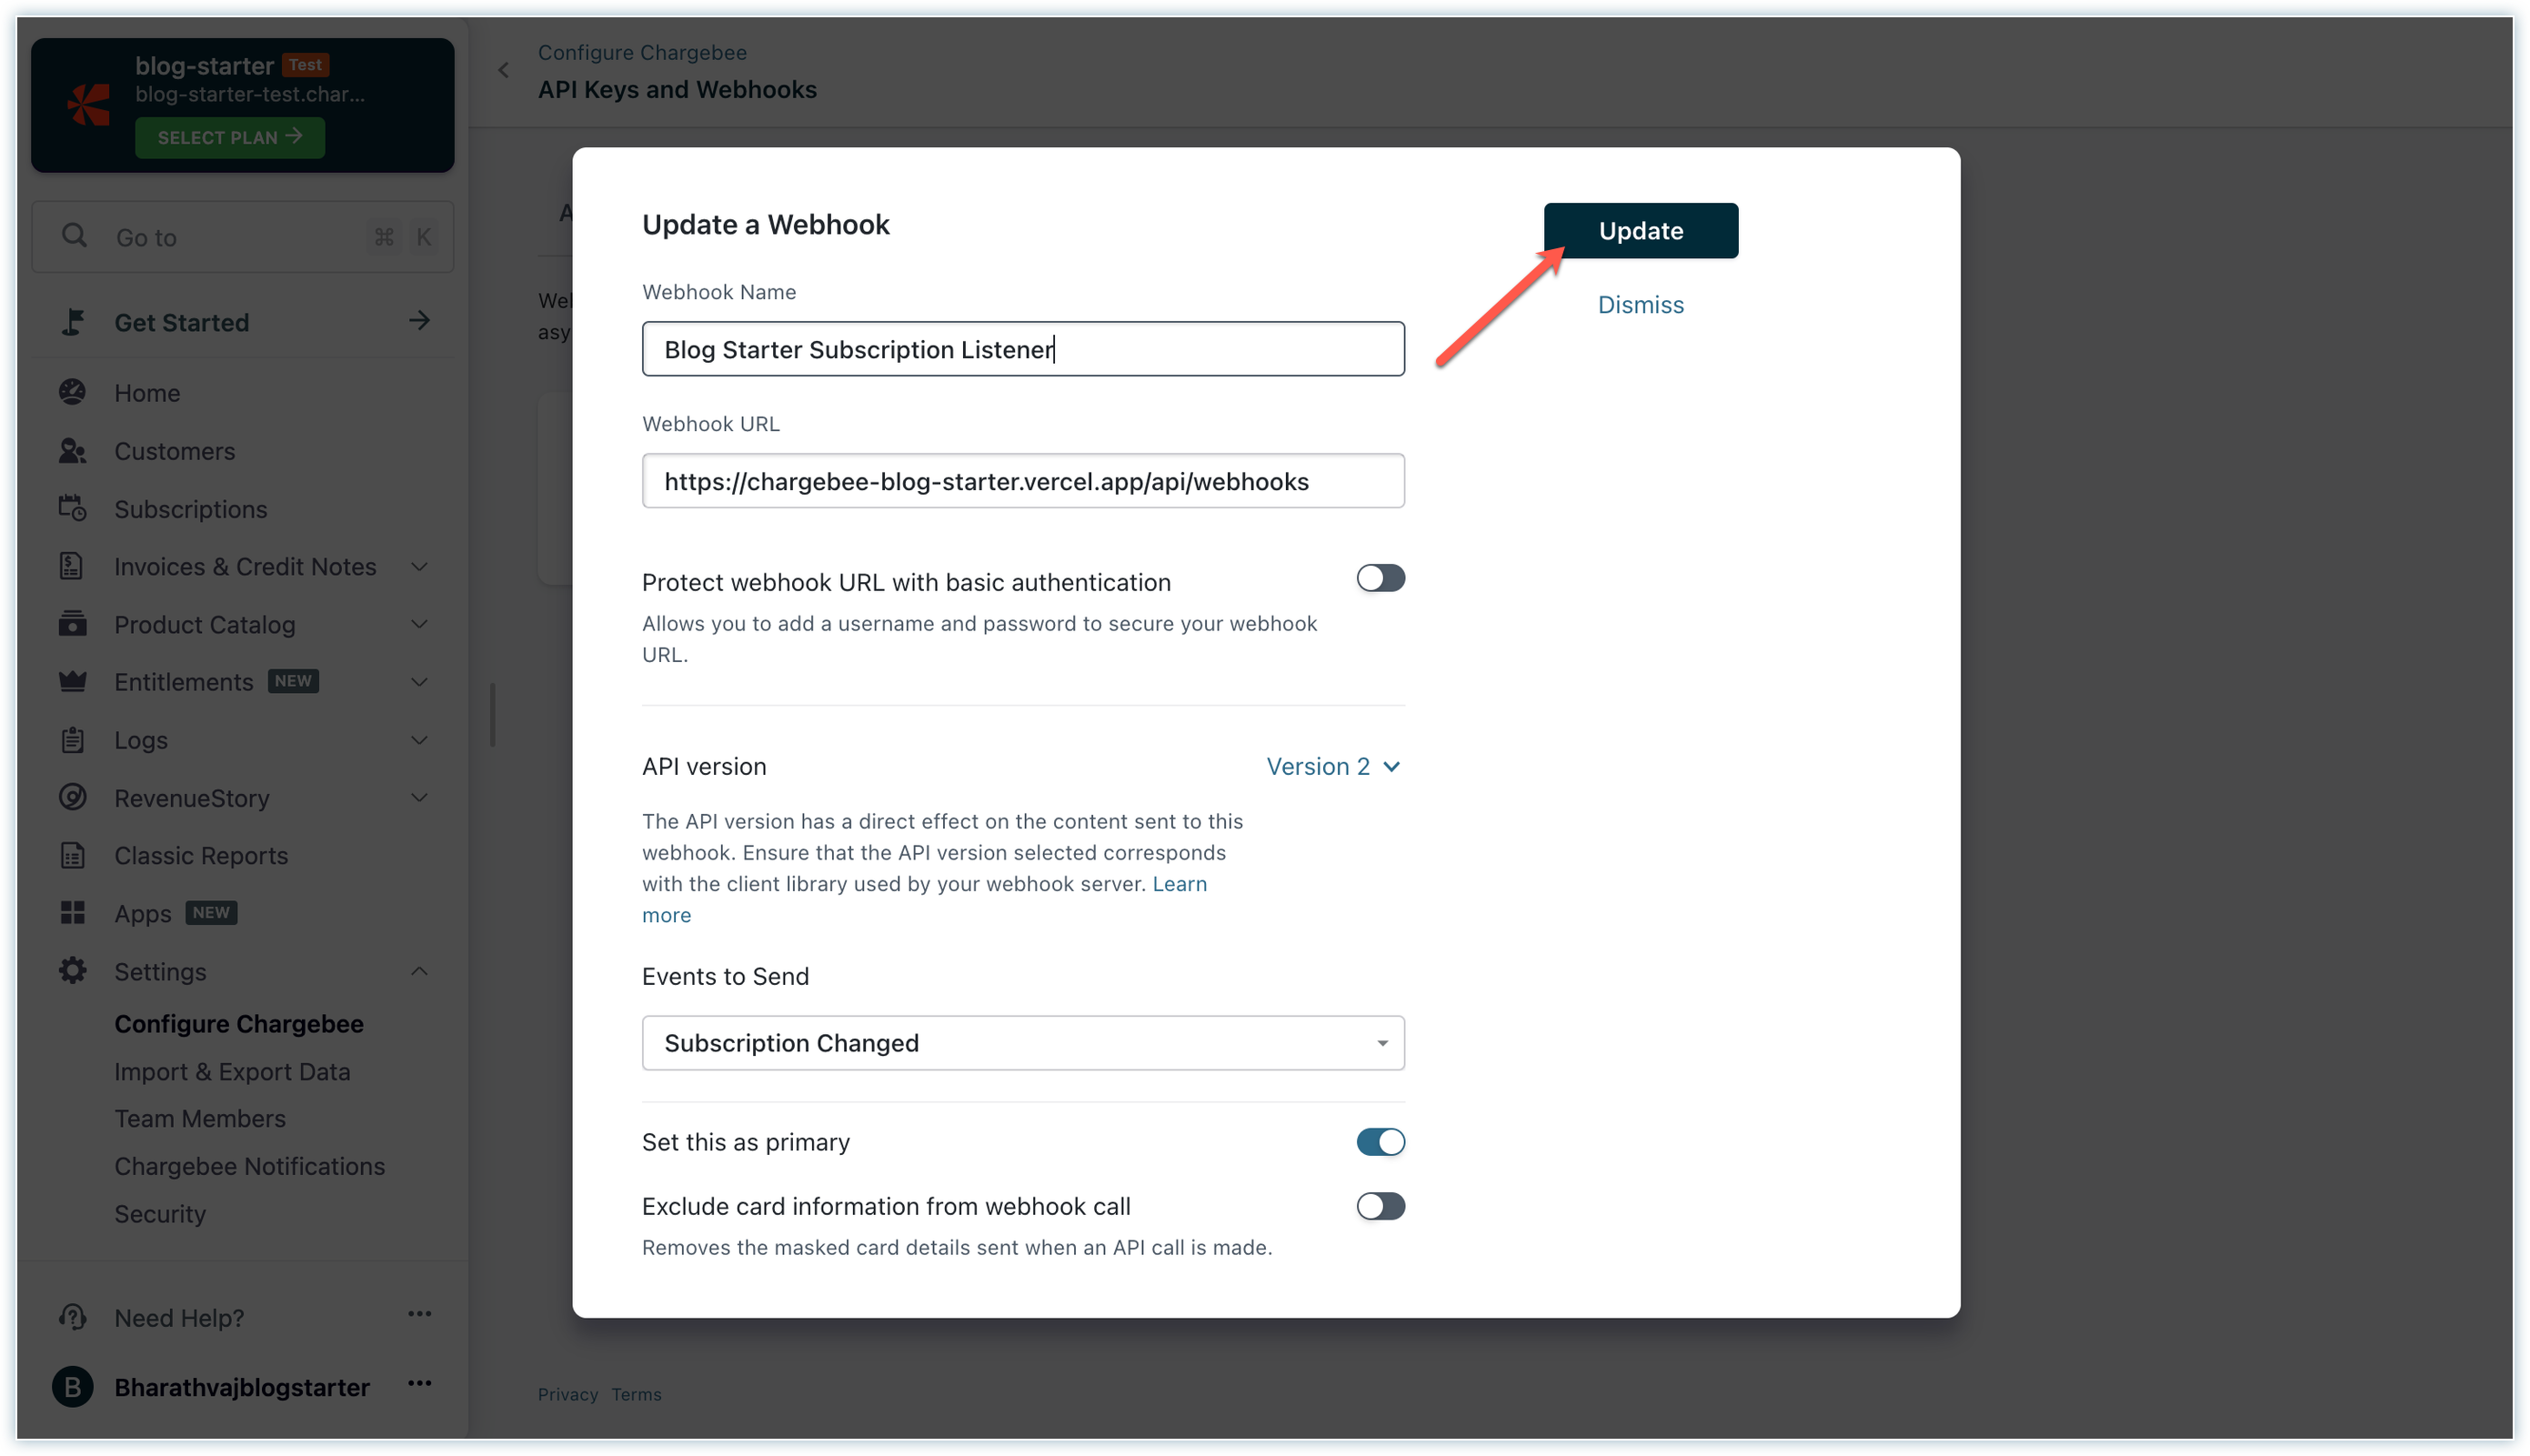
Task: Click the Logs icon in sidebar
Action: click(73, 738)
